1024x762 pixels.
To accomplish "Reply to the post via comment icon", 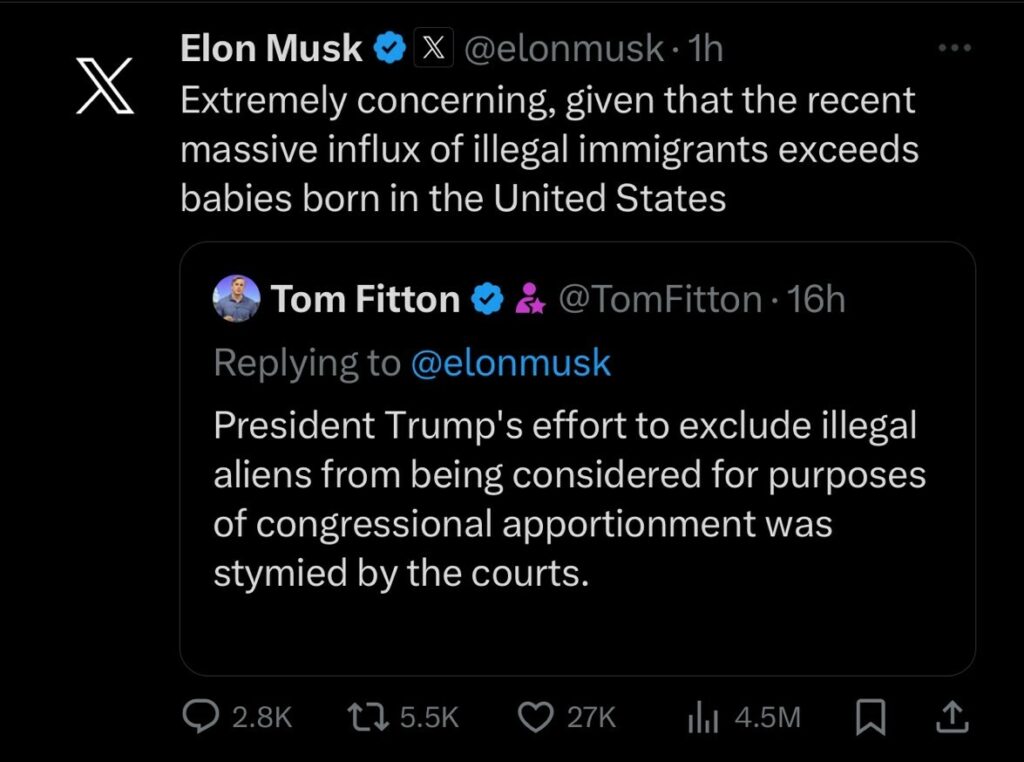I will pos(202,716).
